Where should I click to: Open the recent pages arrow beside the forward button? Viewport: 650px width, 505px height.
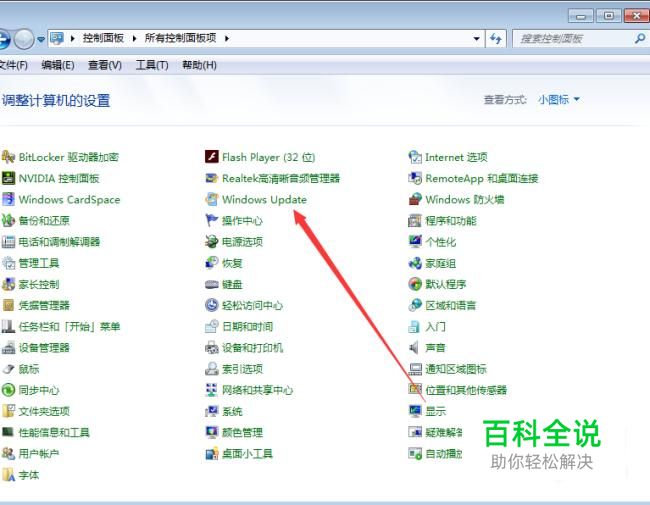point(41,39)
